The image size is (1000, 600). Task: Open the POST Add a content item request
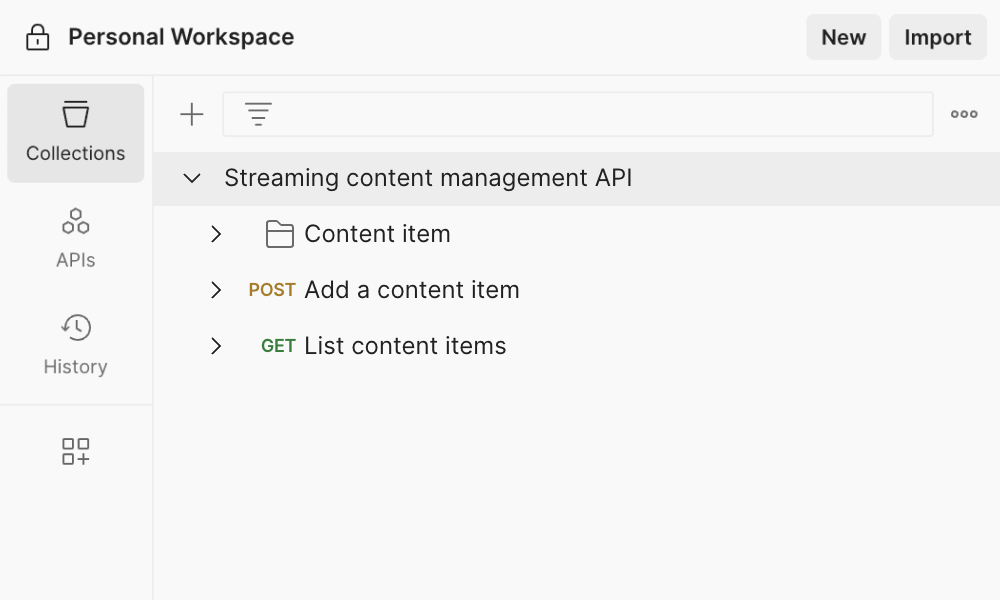pos(411,290)
